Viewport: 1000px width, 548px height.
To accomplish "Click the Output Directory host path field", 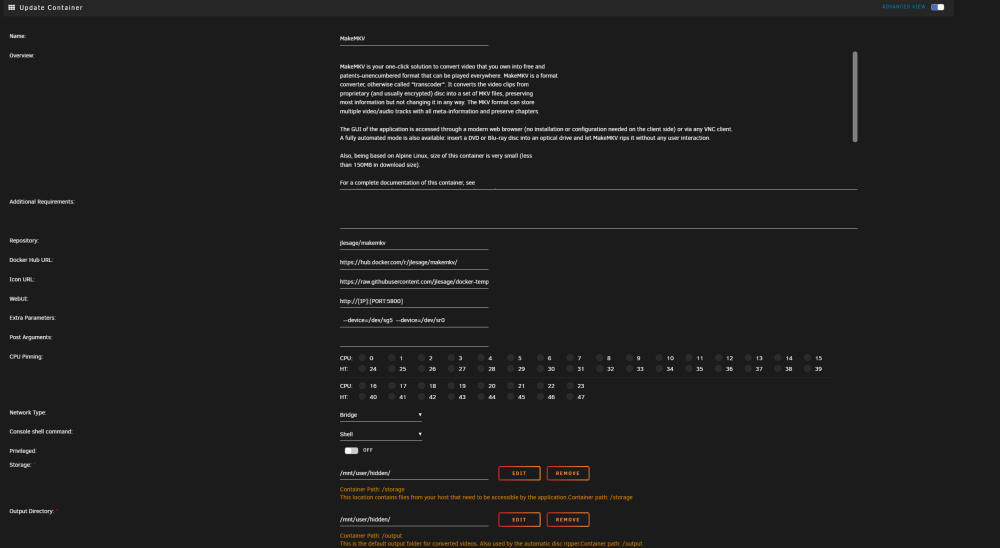I will [414, 519].
